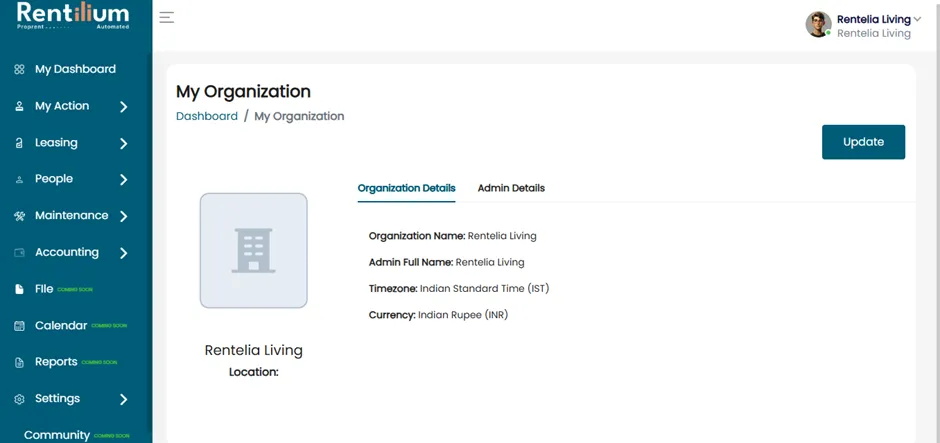Expand the People submenu chevron

123,179
